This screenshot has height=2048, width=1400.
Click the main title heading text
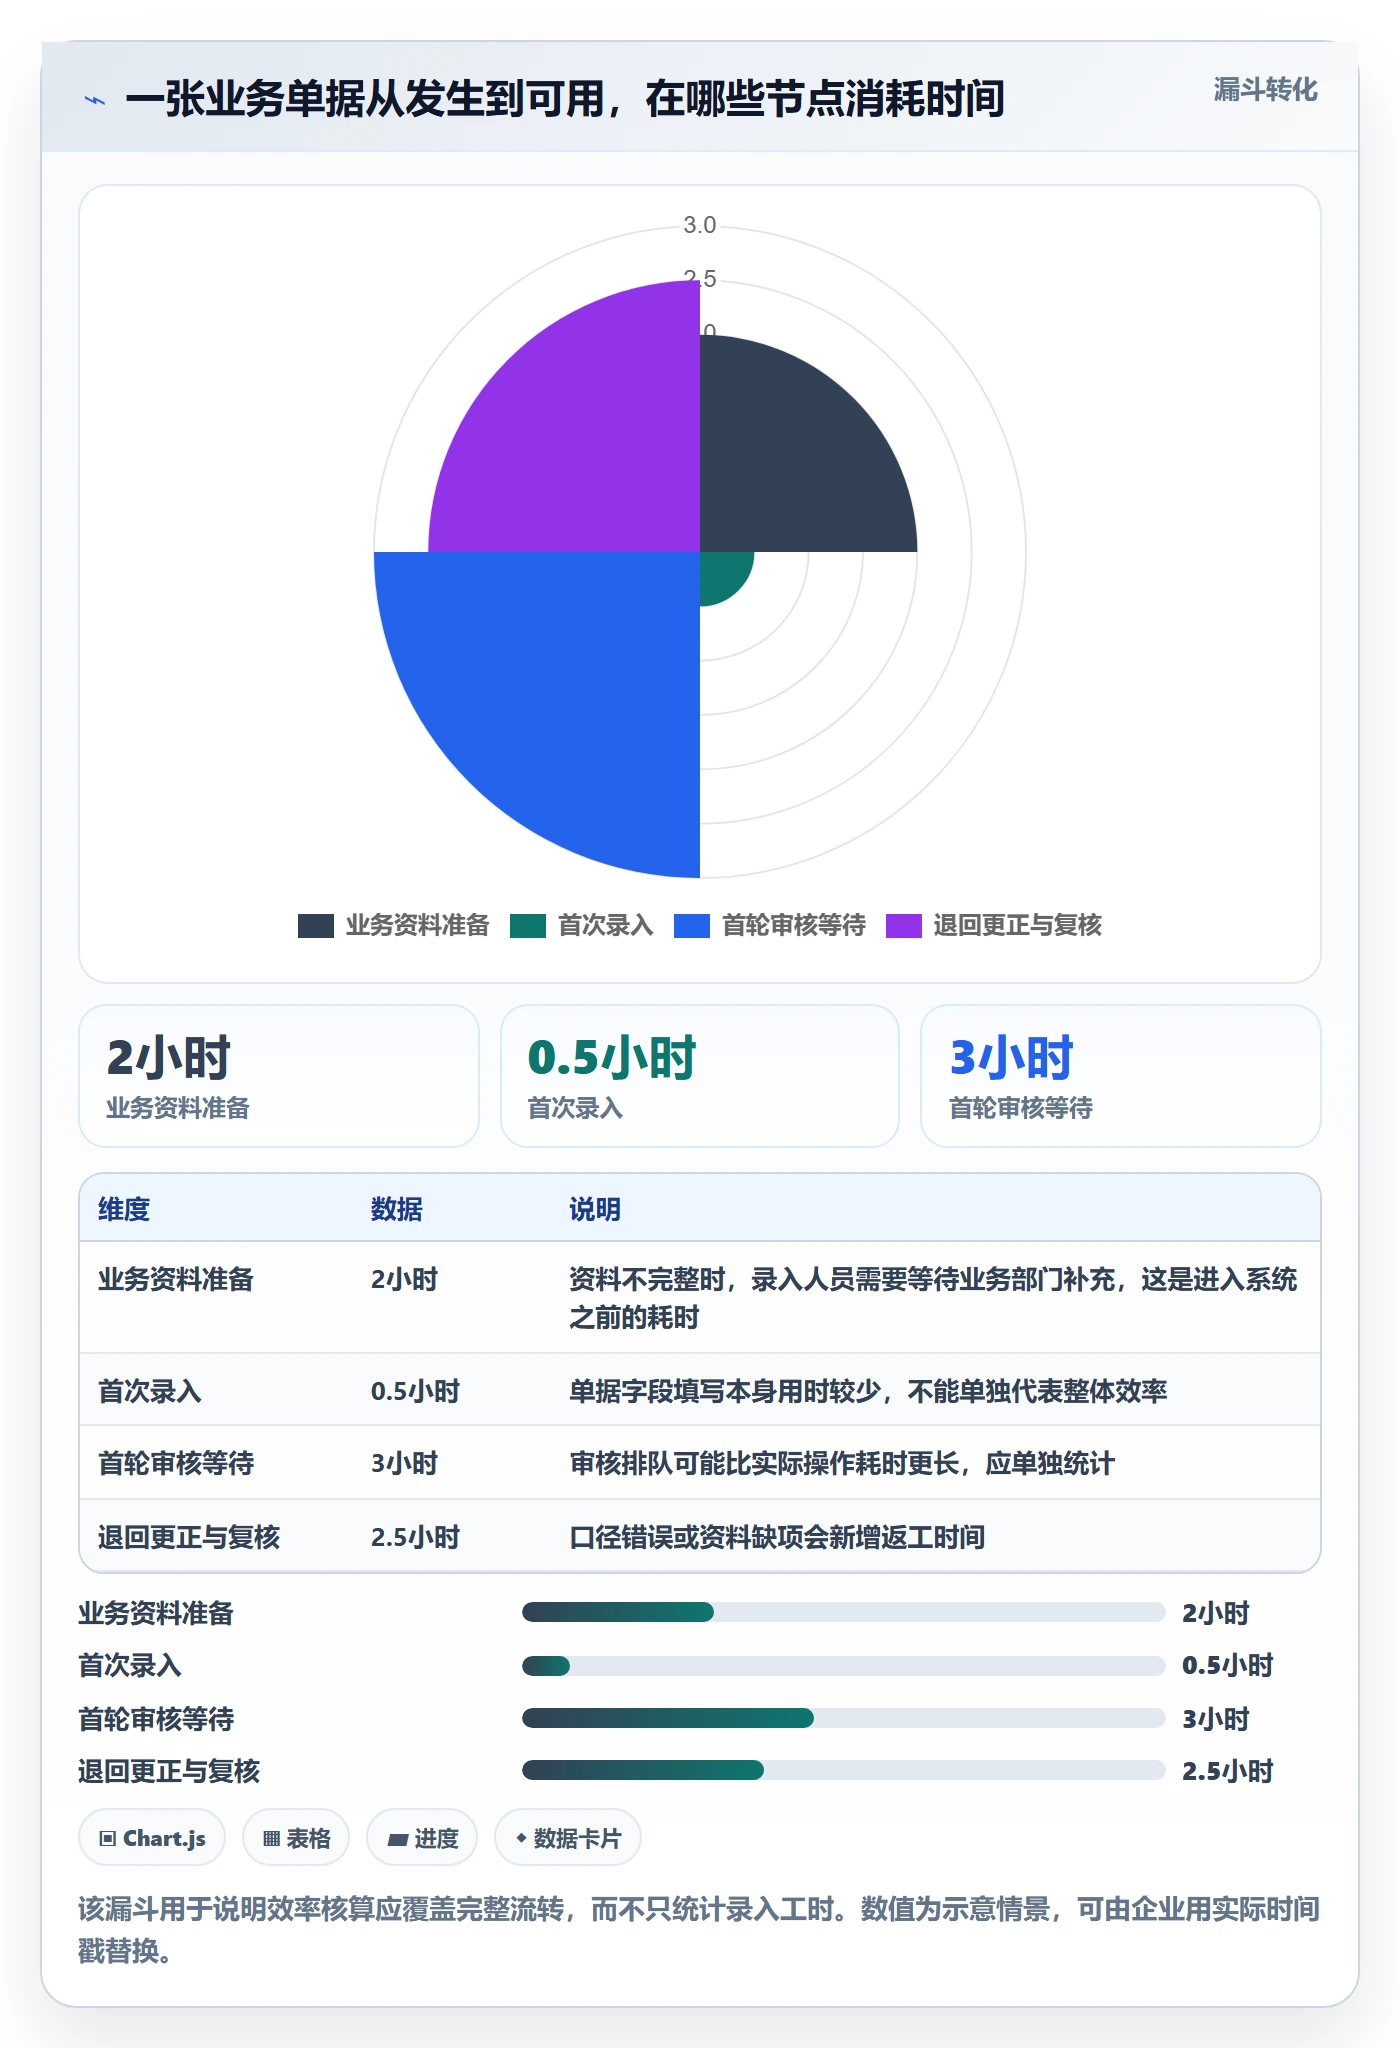[x=565, y=99]
